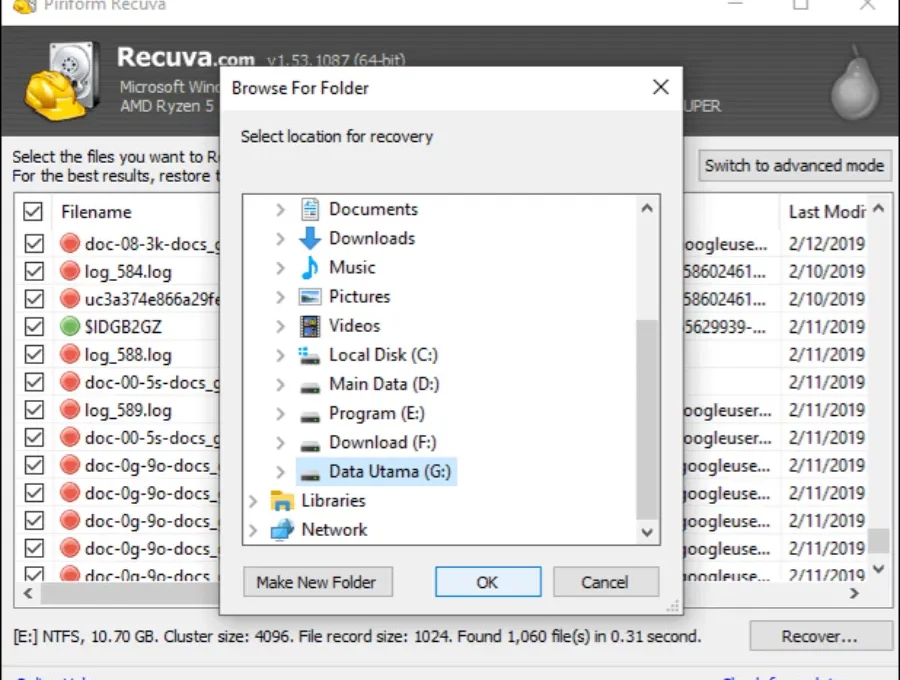Uncheck the $IDGB2GZ checkbox
This screenshot has height=680, width=900.
click(34, 326)
